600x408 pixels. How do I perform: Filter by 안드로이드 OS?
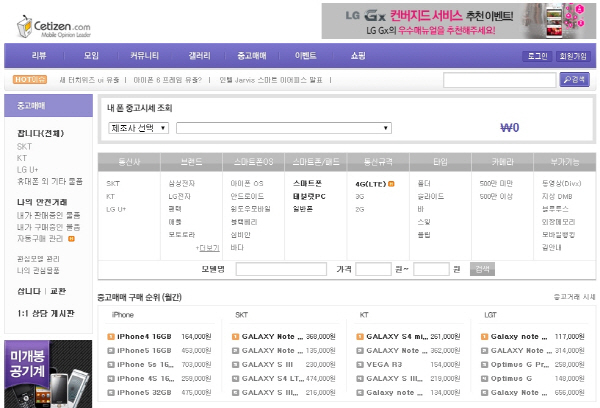coord(247,196)
